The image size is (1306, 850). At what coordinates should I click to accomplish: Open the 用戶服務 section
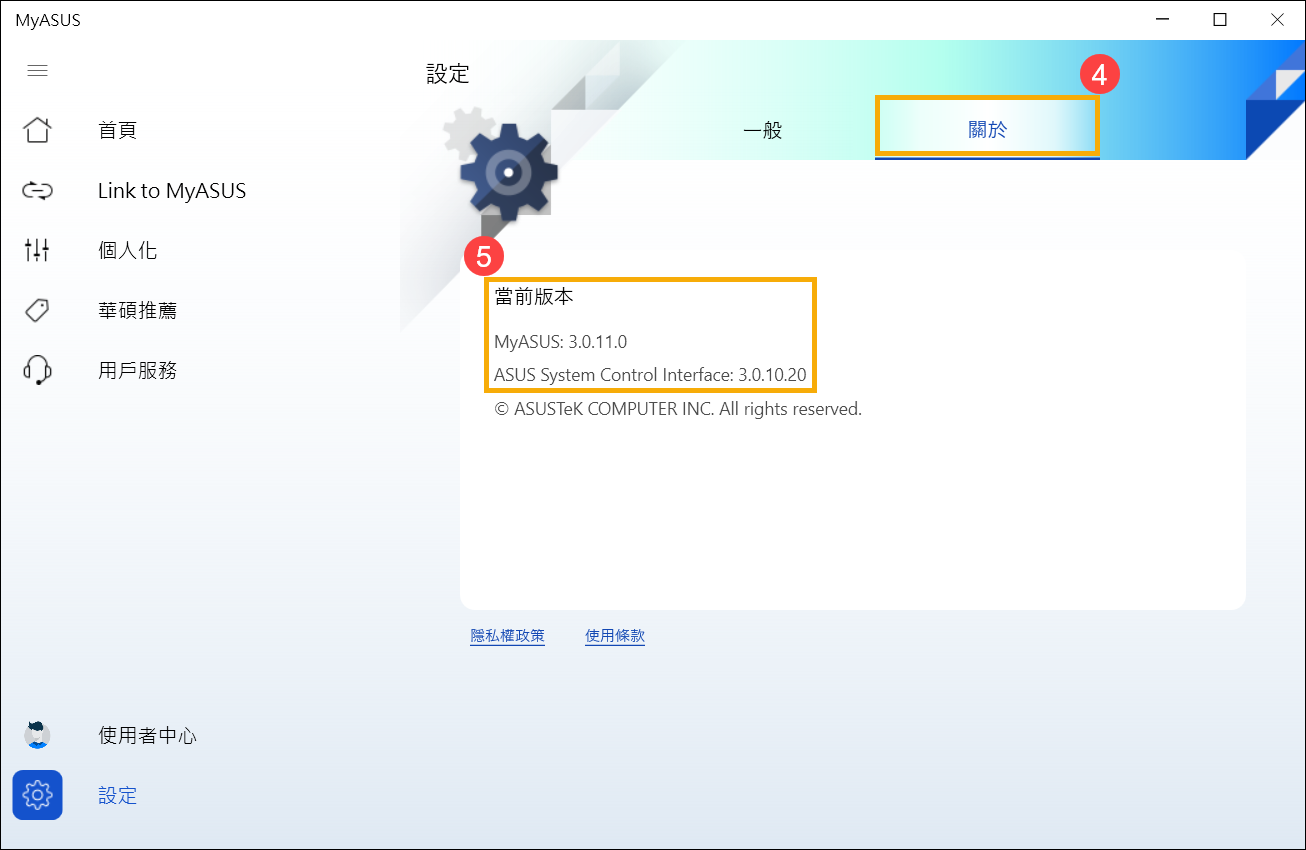point(137,370)
